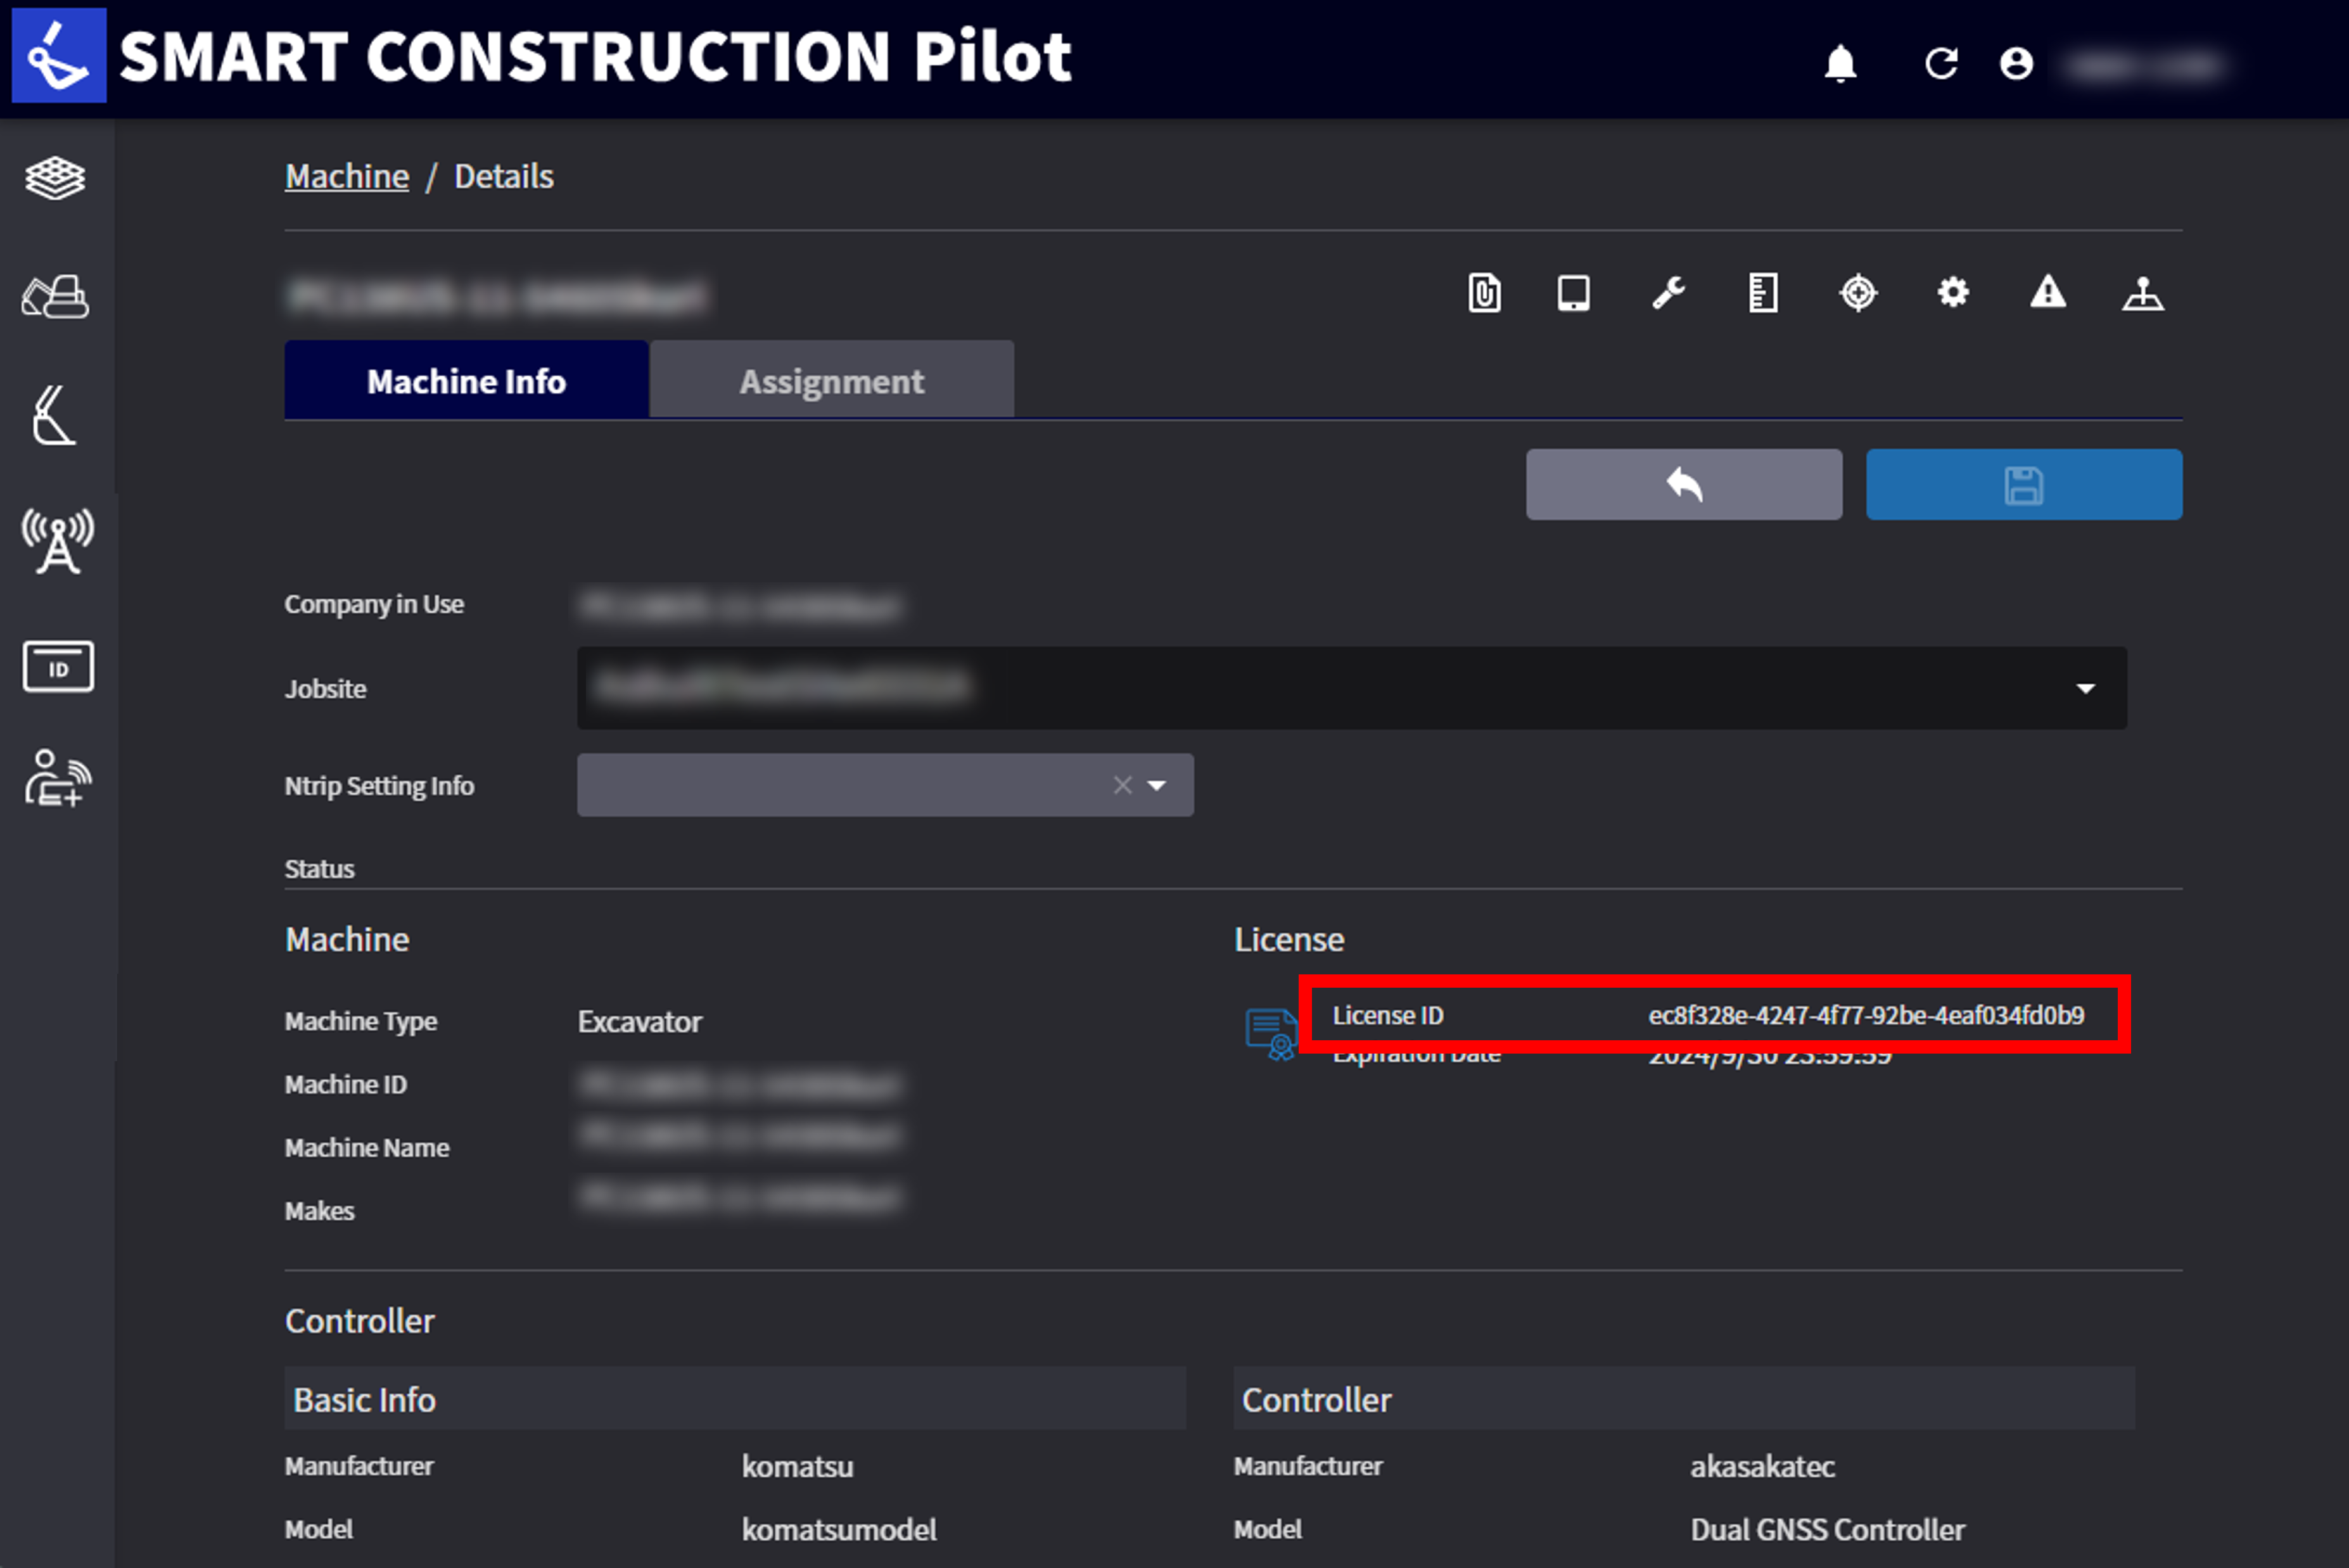The height and width of the screenshot is (1568, 2349).
Task: Click the target crosshair toolbar icon
Action: click(x=1858, y=293)
